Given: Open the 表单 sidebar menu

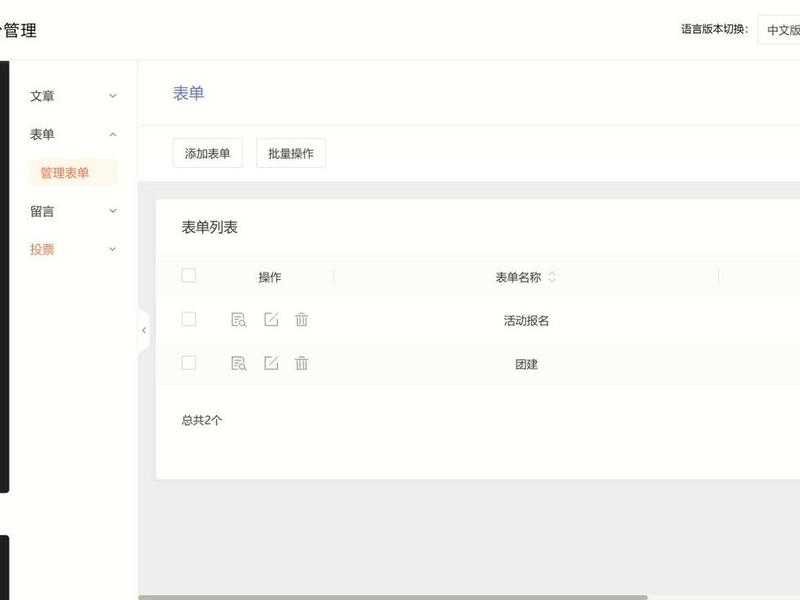Looking at the screenshot, I should [x=73, y=134].
